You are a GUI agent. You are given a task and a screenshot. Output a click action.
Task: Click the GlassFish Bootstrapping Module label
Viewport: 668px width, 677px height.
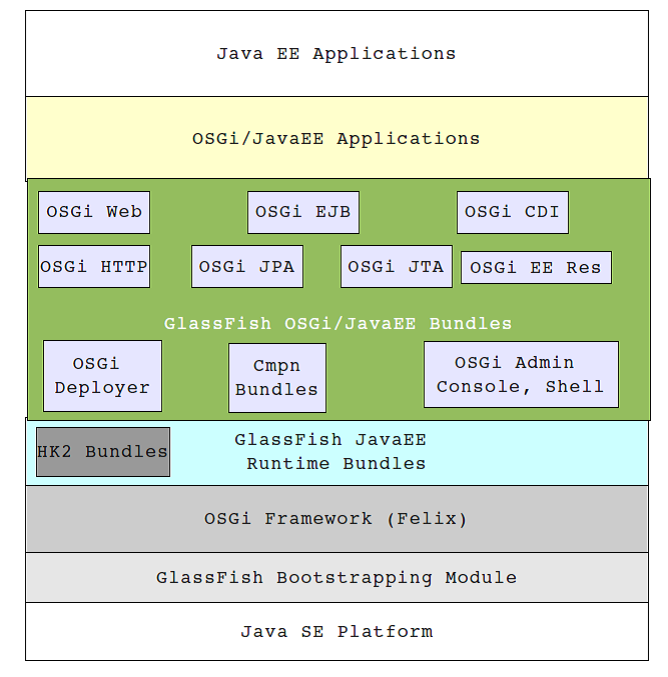pos(336,578)
